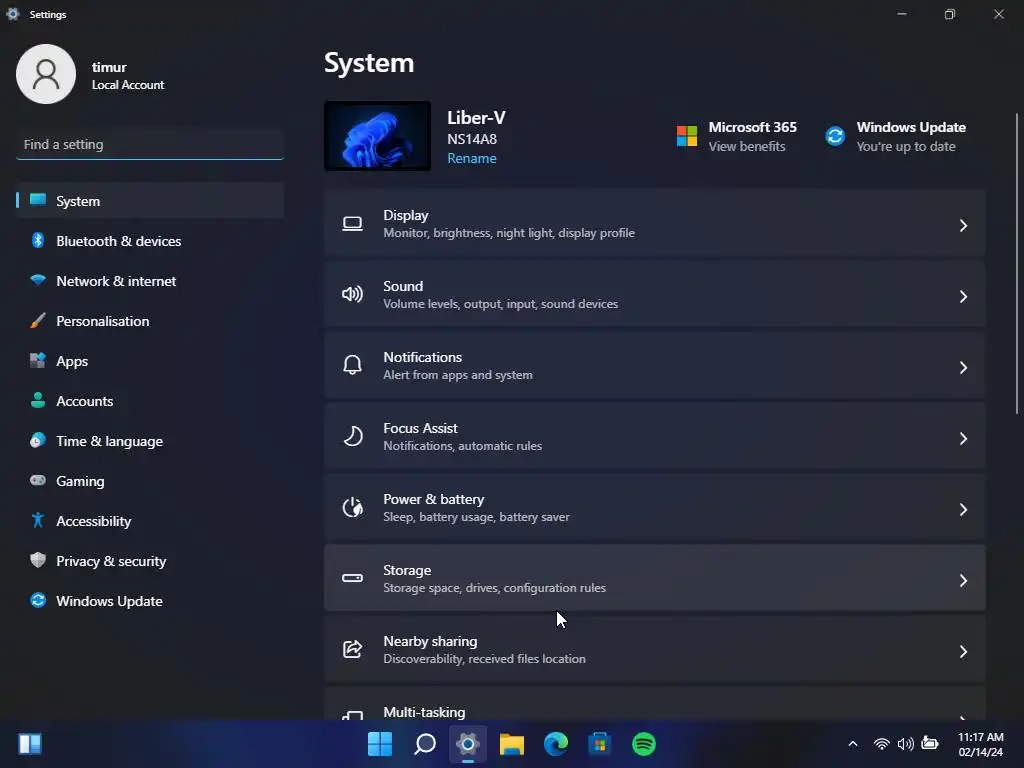This screenshot has height=768, width=1024.
Task: Click "Discoverability, received files location" text
Action: tap(485, 659)
